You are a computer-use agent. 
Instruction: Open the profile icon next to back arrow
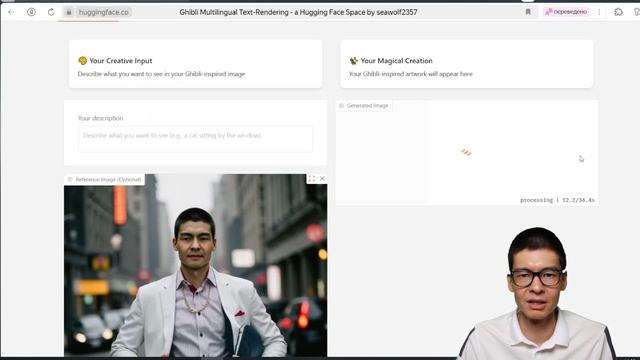[31, 12]
